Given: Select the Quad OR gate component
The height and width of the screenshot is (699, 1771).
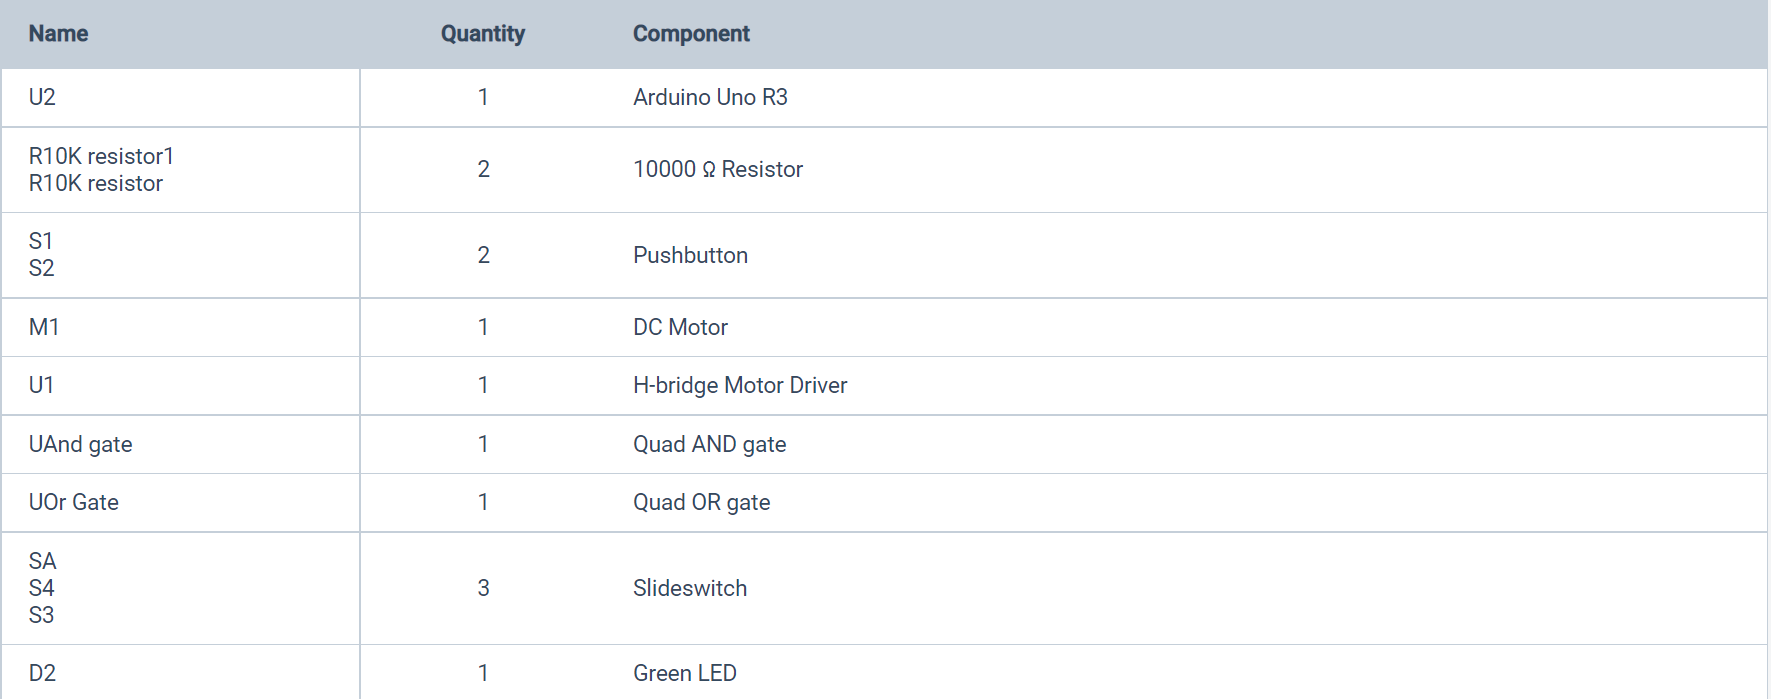Looking at the screenshot, I should click(701, 502).
